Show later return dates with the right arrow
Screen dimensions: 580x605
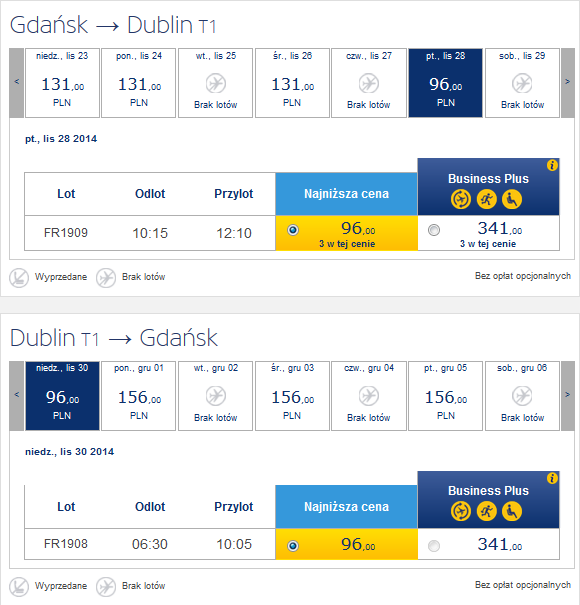click(x=568, y=395)
